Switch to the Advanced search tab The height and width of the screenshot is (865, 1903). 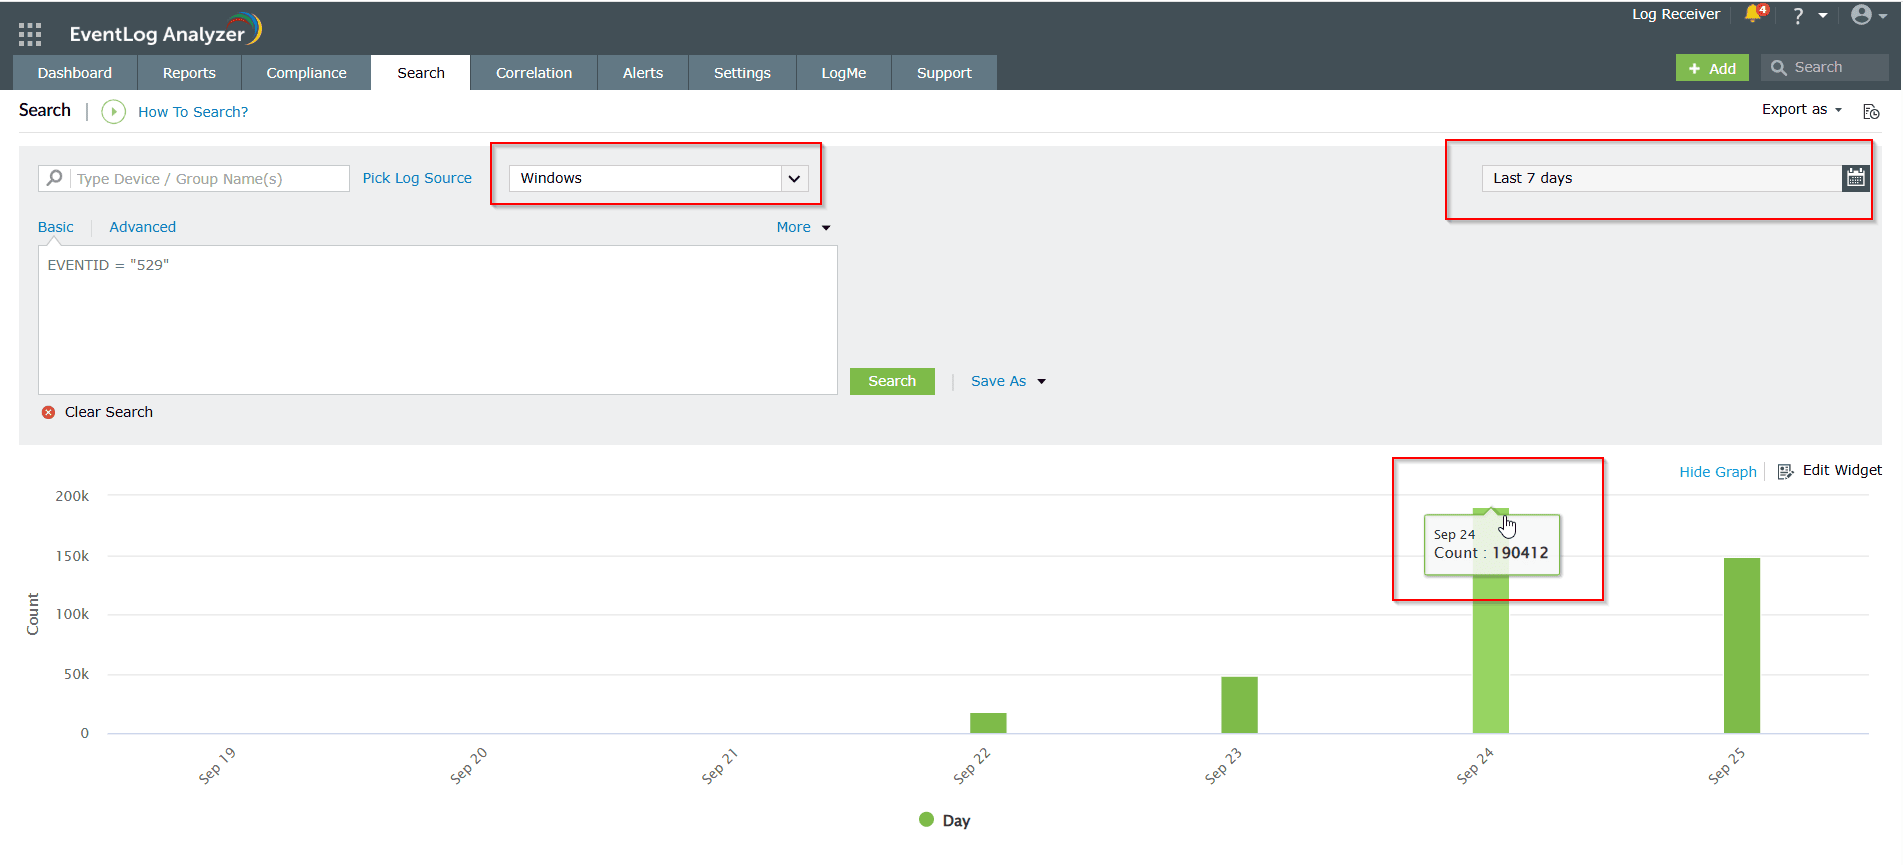[x=142, y=227]
